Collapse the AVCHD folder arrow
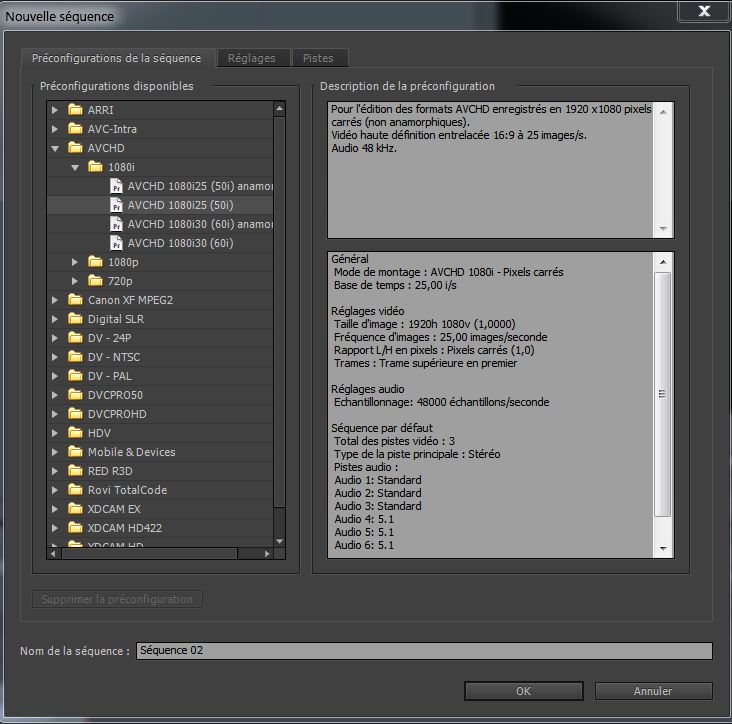 [x=55, y=148]
